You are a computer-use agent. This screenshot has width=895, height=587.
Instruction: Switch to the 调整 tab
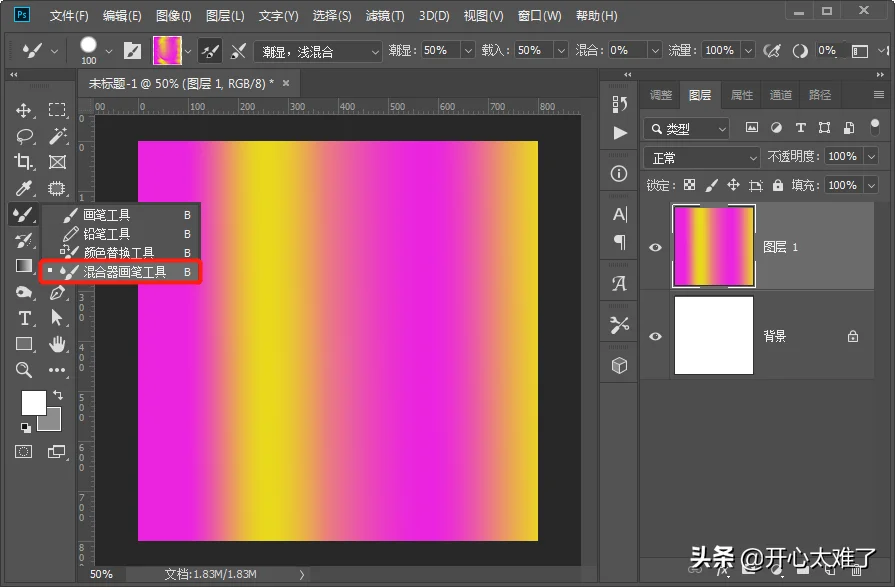click(661, 95)
